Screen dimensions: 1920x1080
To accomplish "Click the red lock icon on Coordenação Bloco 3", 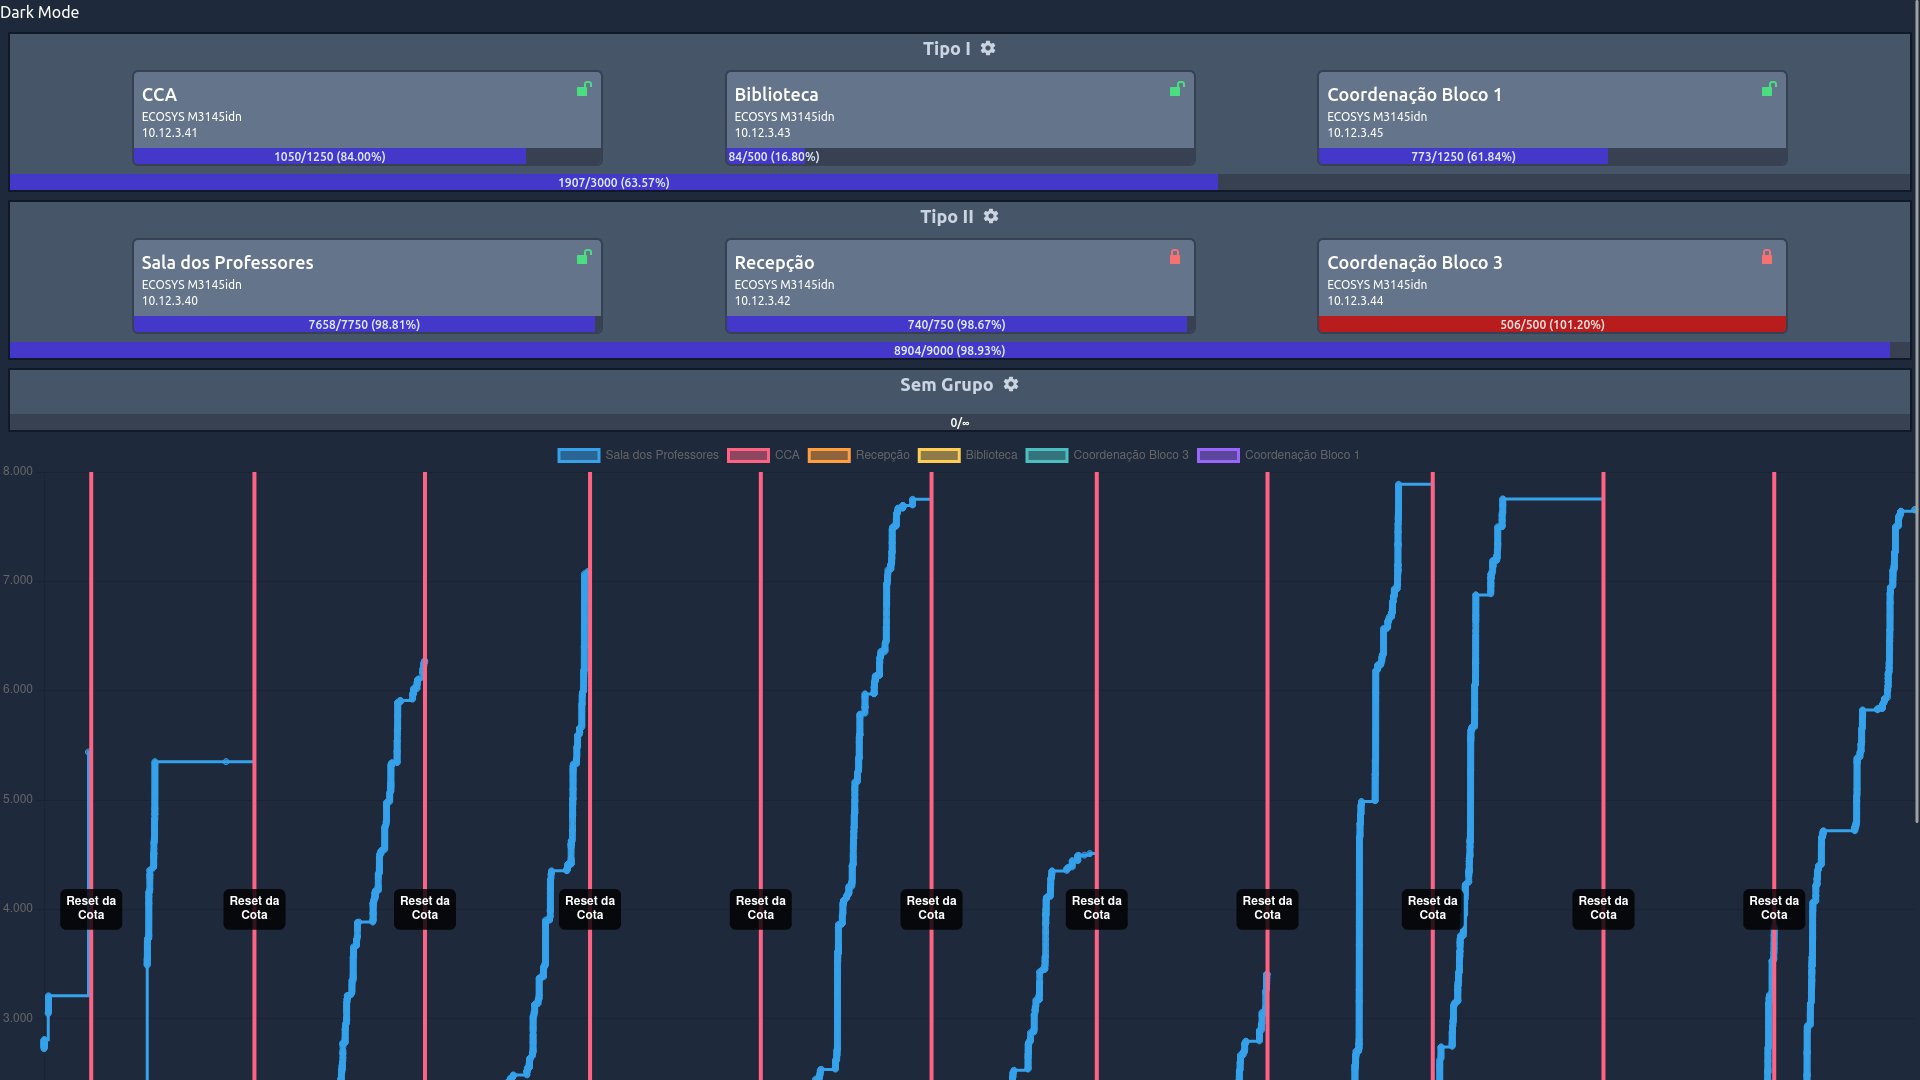I will (1767, 257).
